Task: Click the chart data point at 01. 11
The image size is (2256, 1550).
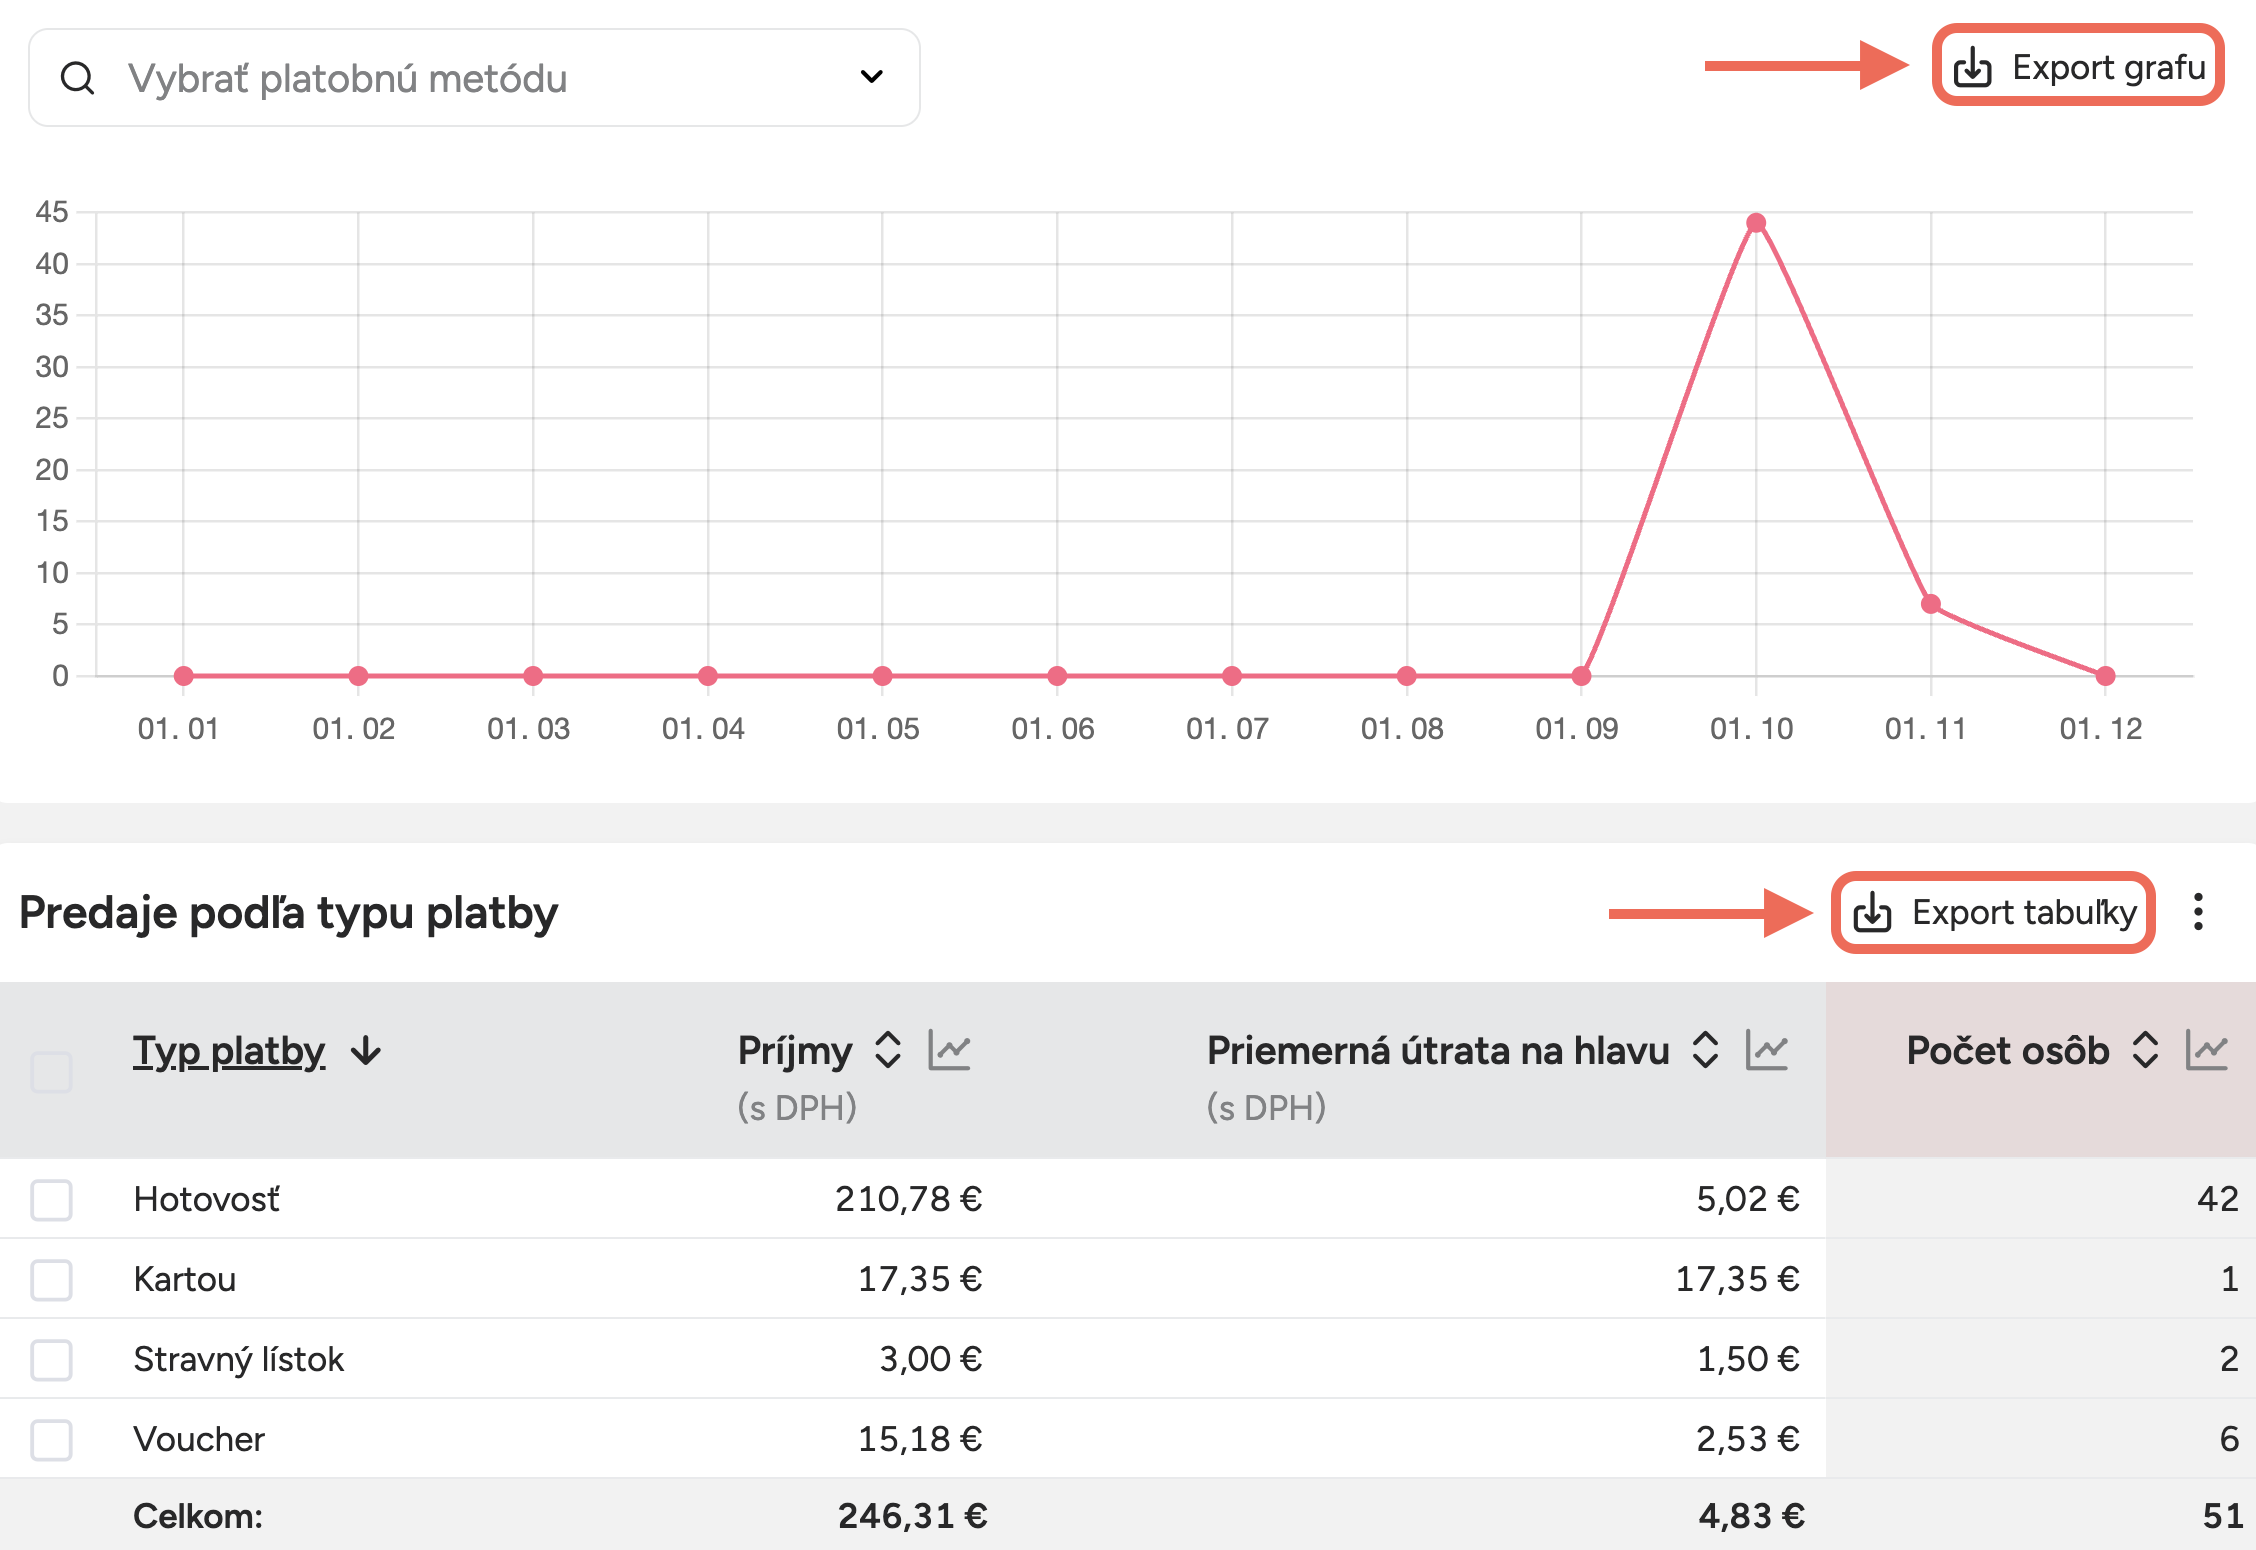Action: (x=1931, y=604)
